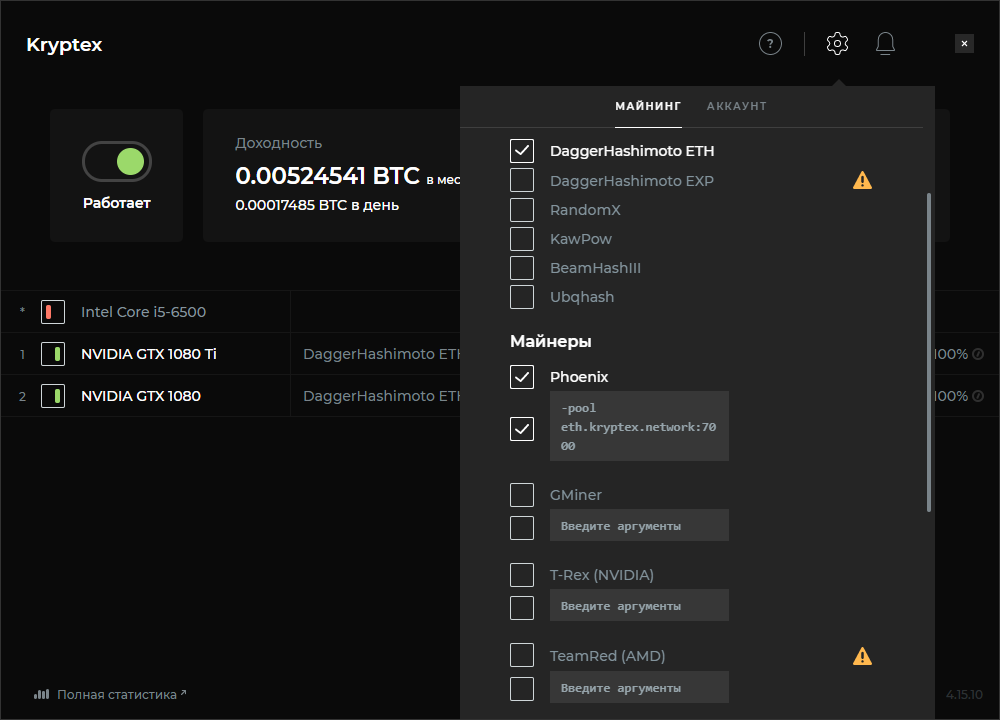Viewport: 1000px width, 720px height.
Task: Select the NVIDIA GTX 1080 Ti row name
Action: pyautogui.click(x=149, y=354)
